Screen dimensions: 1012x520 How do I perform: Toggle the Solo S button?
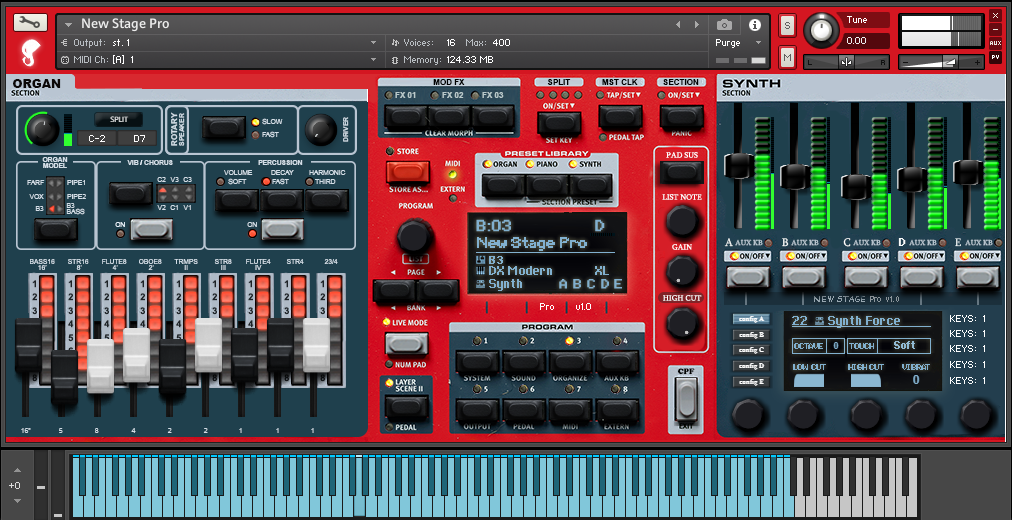(787, 25)
